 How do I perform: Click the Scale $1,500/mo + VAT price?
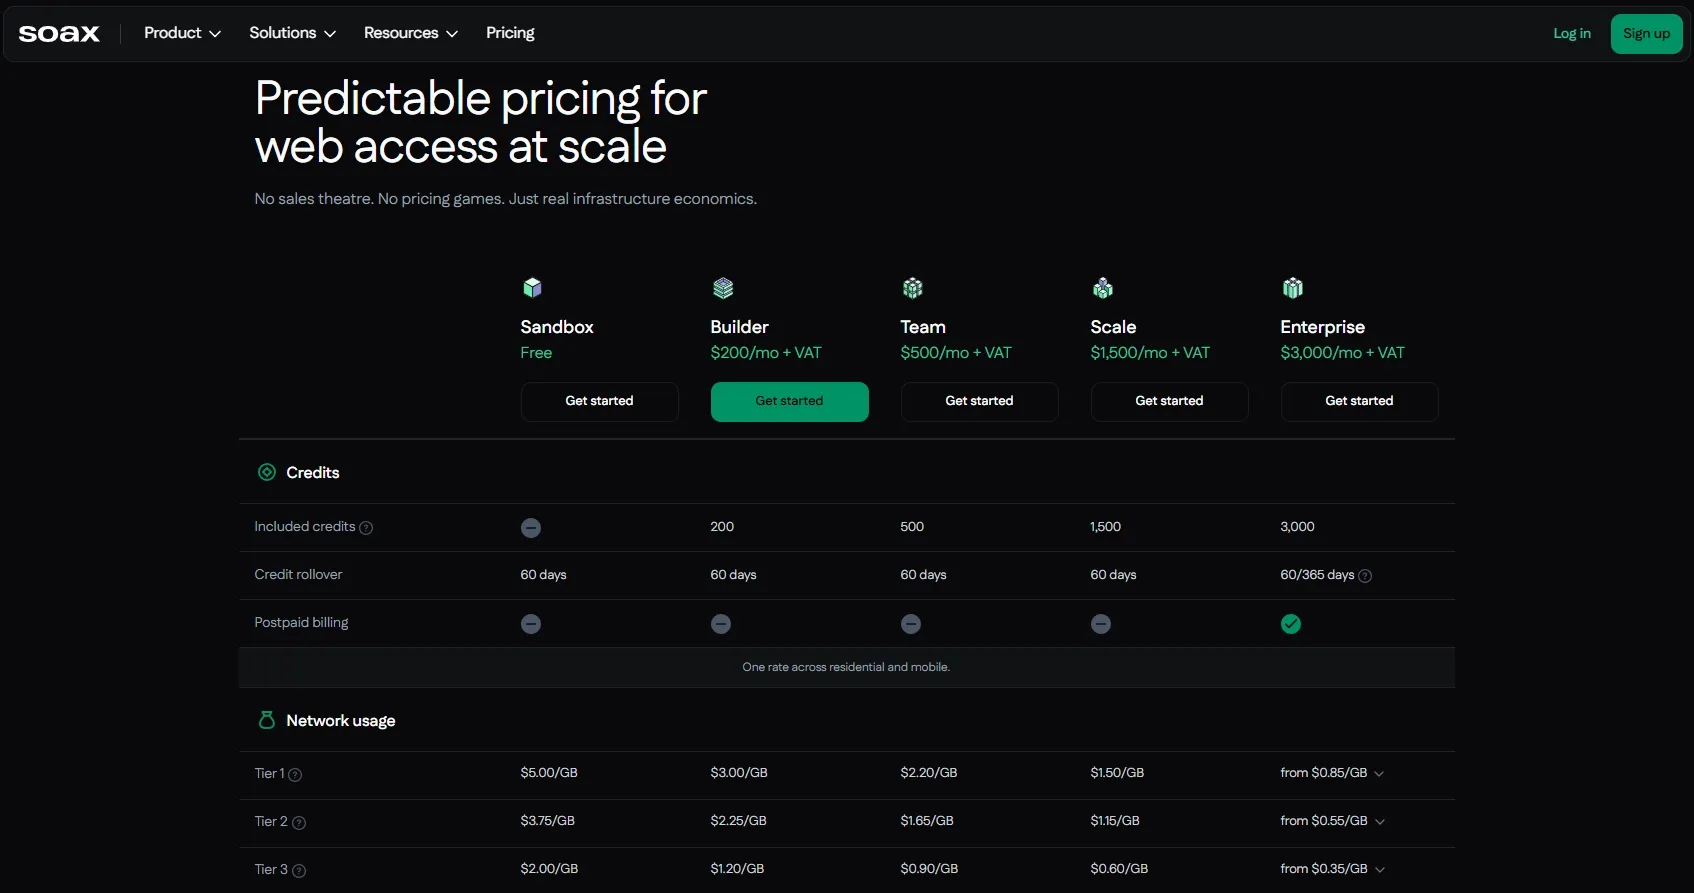pos(1150,353)
